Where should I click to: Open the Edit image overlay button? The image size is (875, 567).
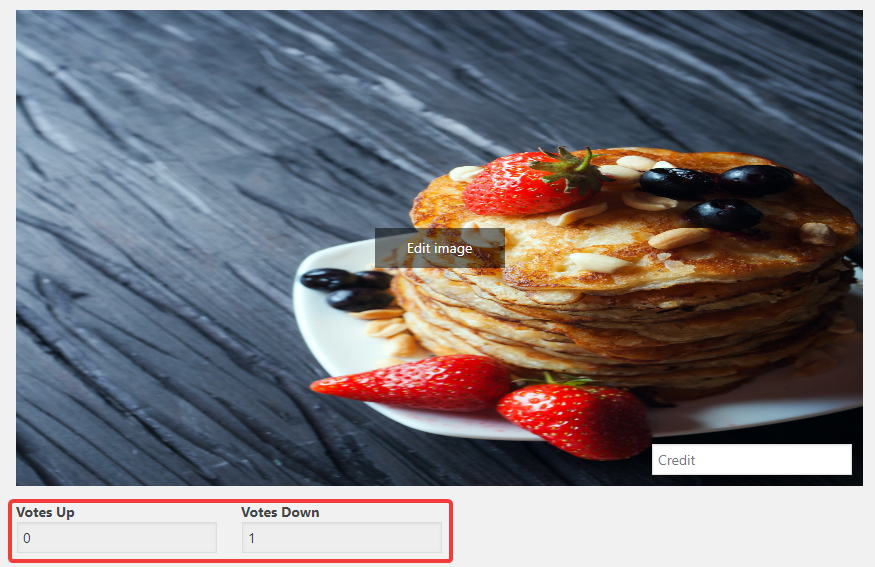click(x=440, y=248)
